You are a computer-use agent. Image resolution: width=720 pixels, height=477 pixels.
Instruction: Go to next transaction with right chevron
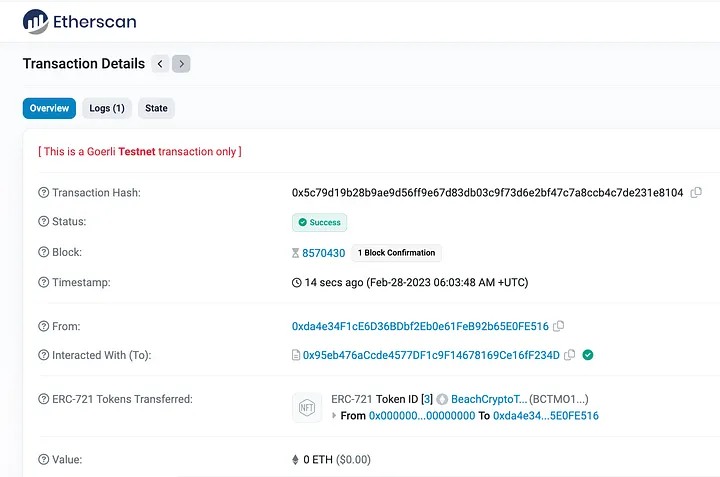[x=181, y=64]
